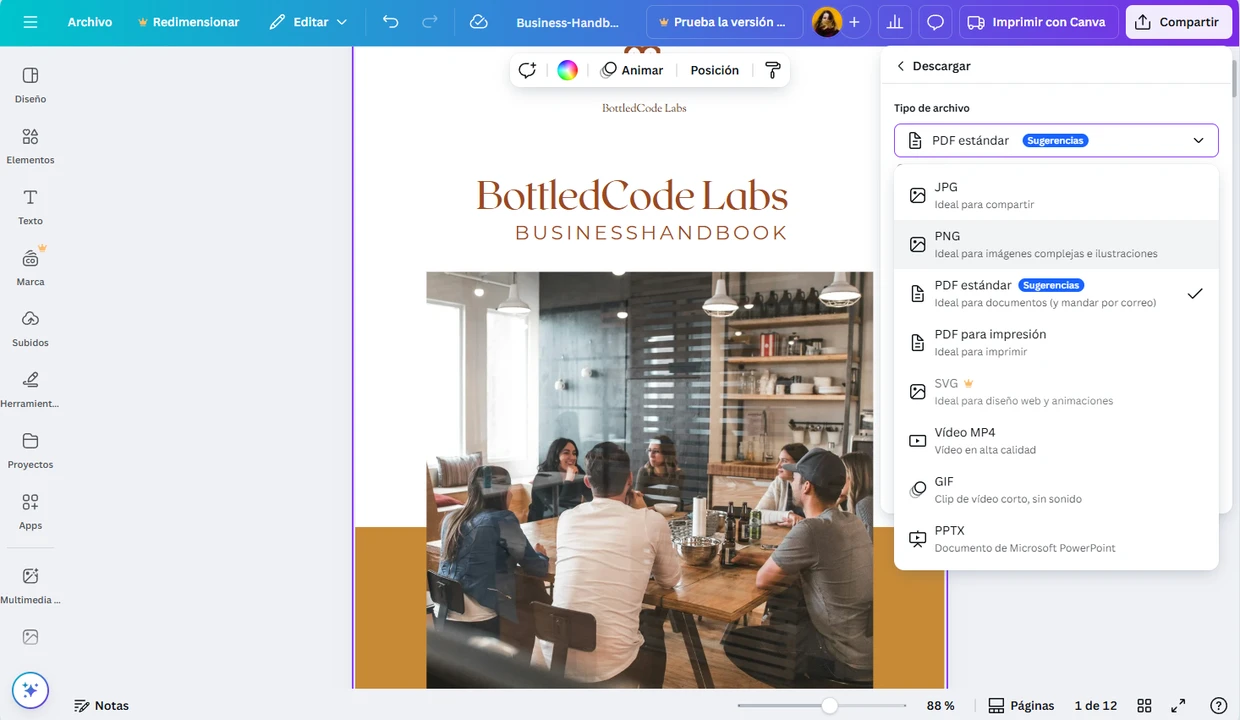Open the comments speech bubble icon

(935, 22)
